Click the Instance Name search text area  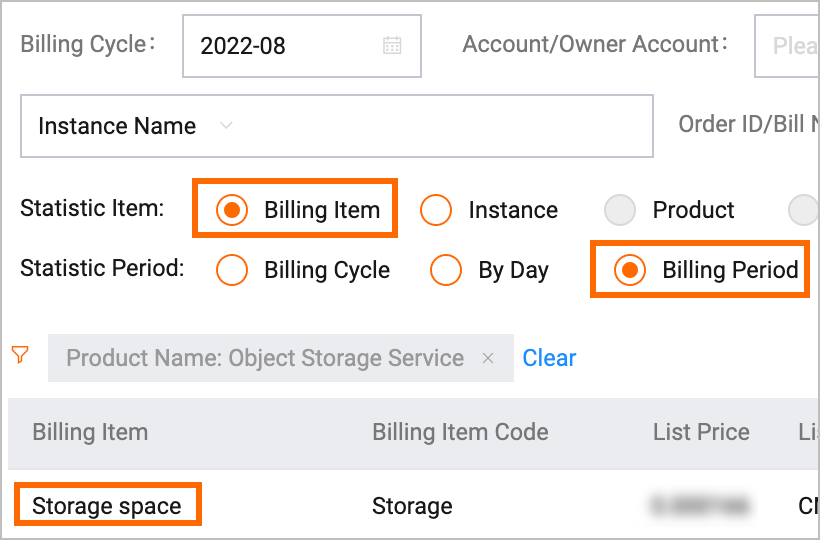tap(450, 126)
